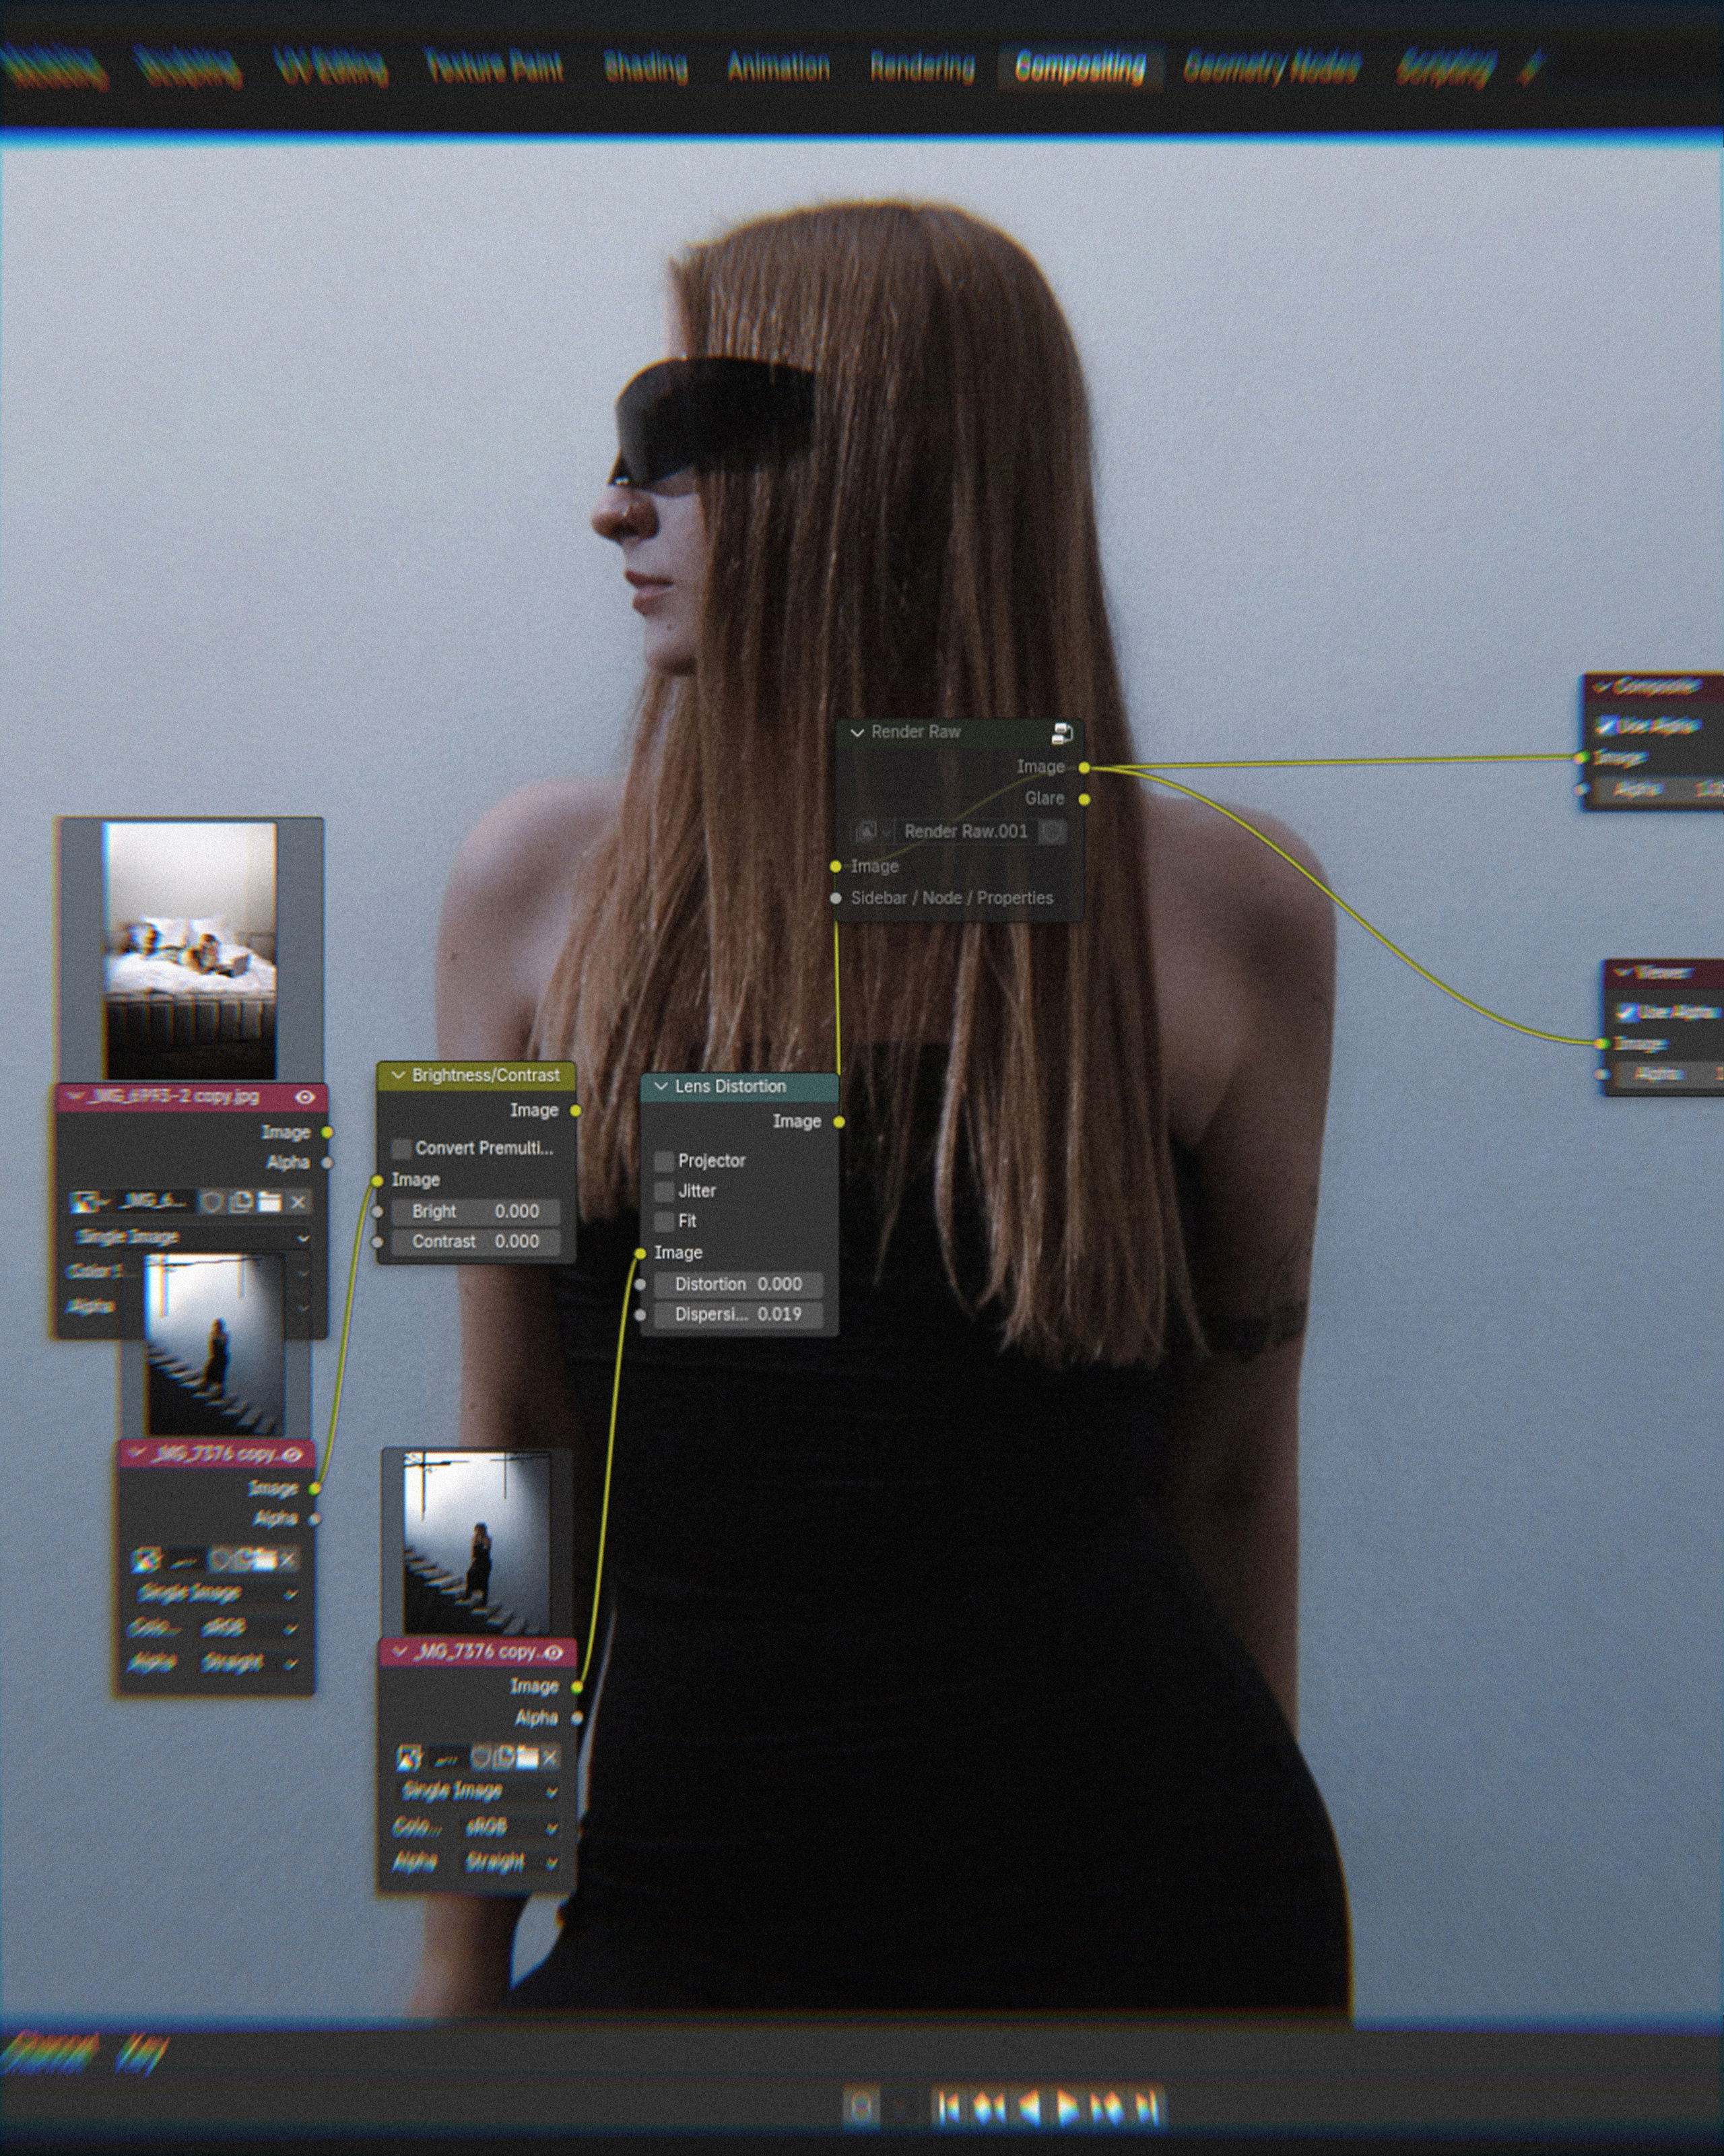Click the timeline play forward button

click(1069, 2107)
